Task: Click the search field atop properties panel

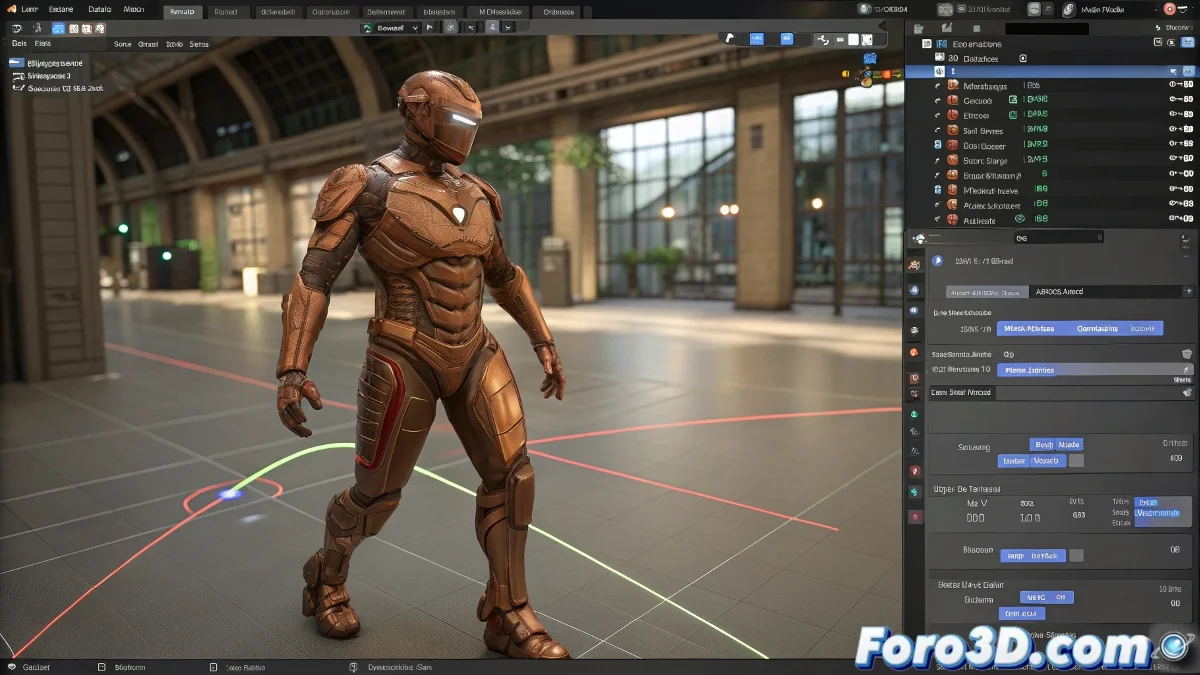Action: coord(1057,238)
